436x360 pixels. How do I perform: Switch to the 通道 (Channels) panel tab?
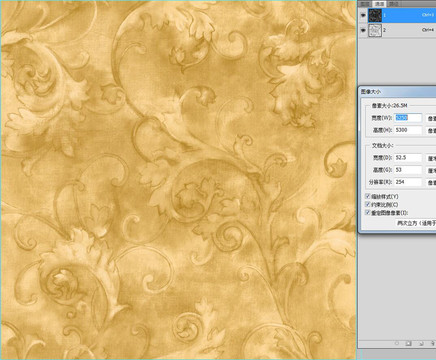(x=379, y=4)
